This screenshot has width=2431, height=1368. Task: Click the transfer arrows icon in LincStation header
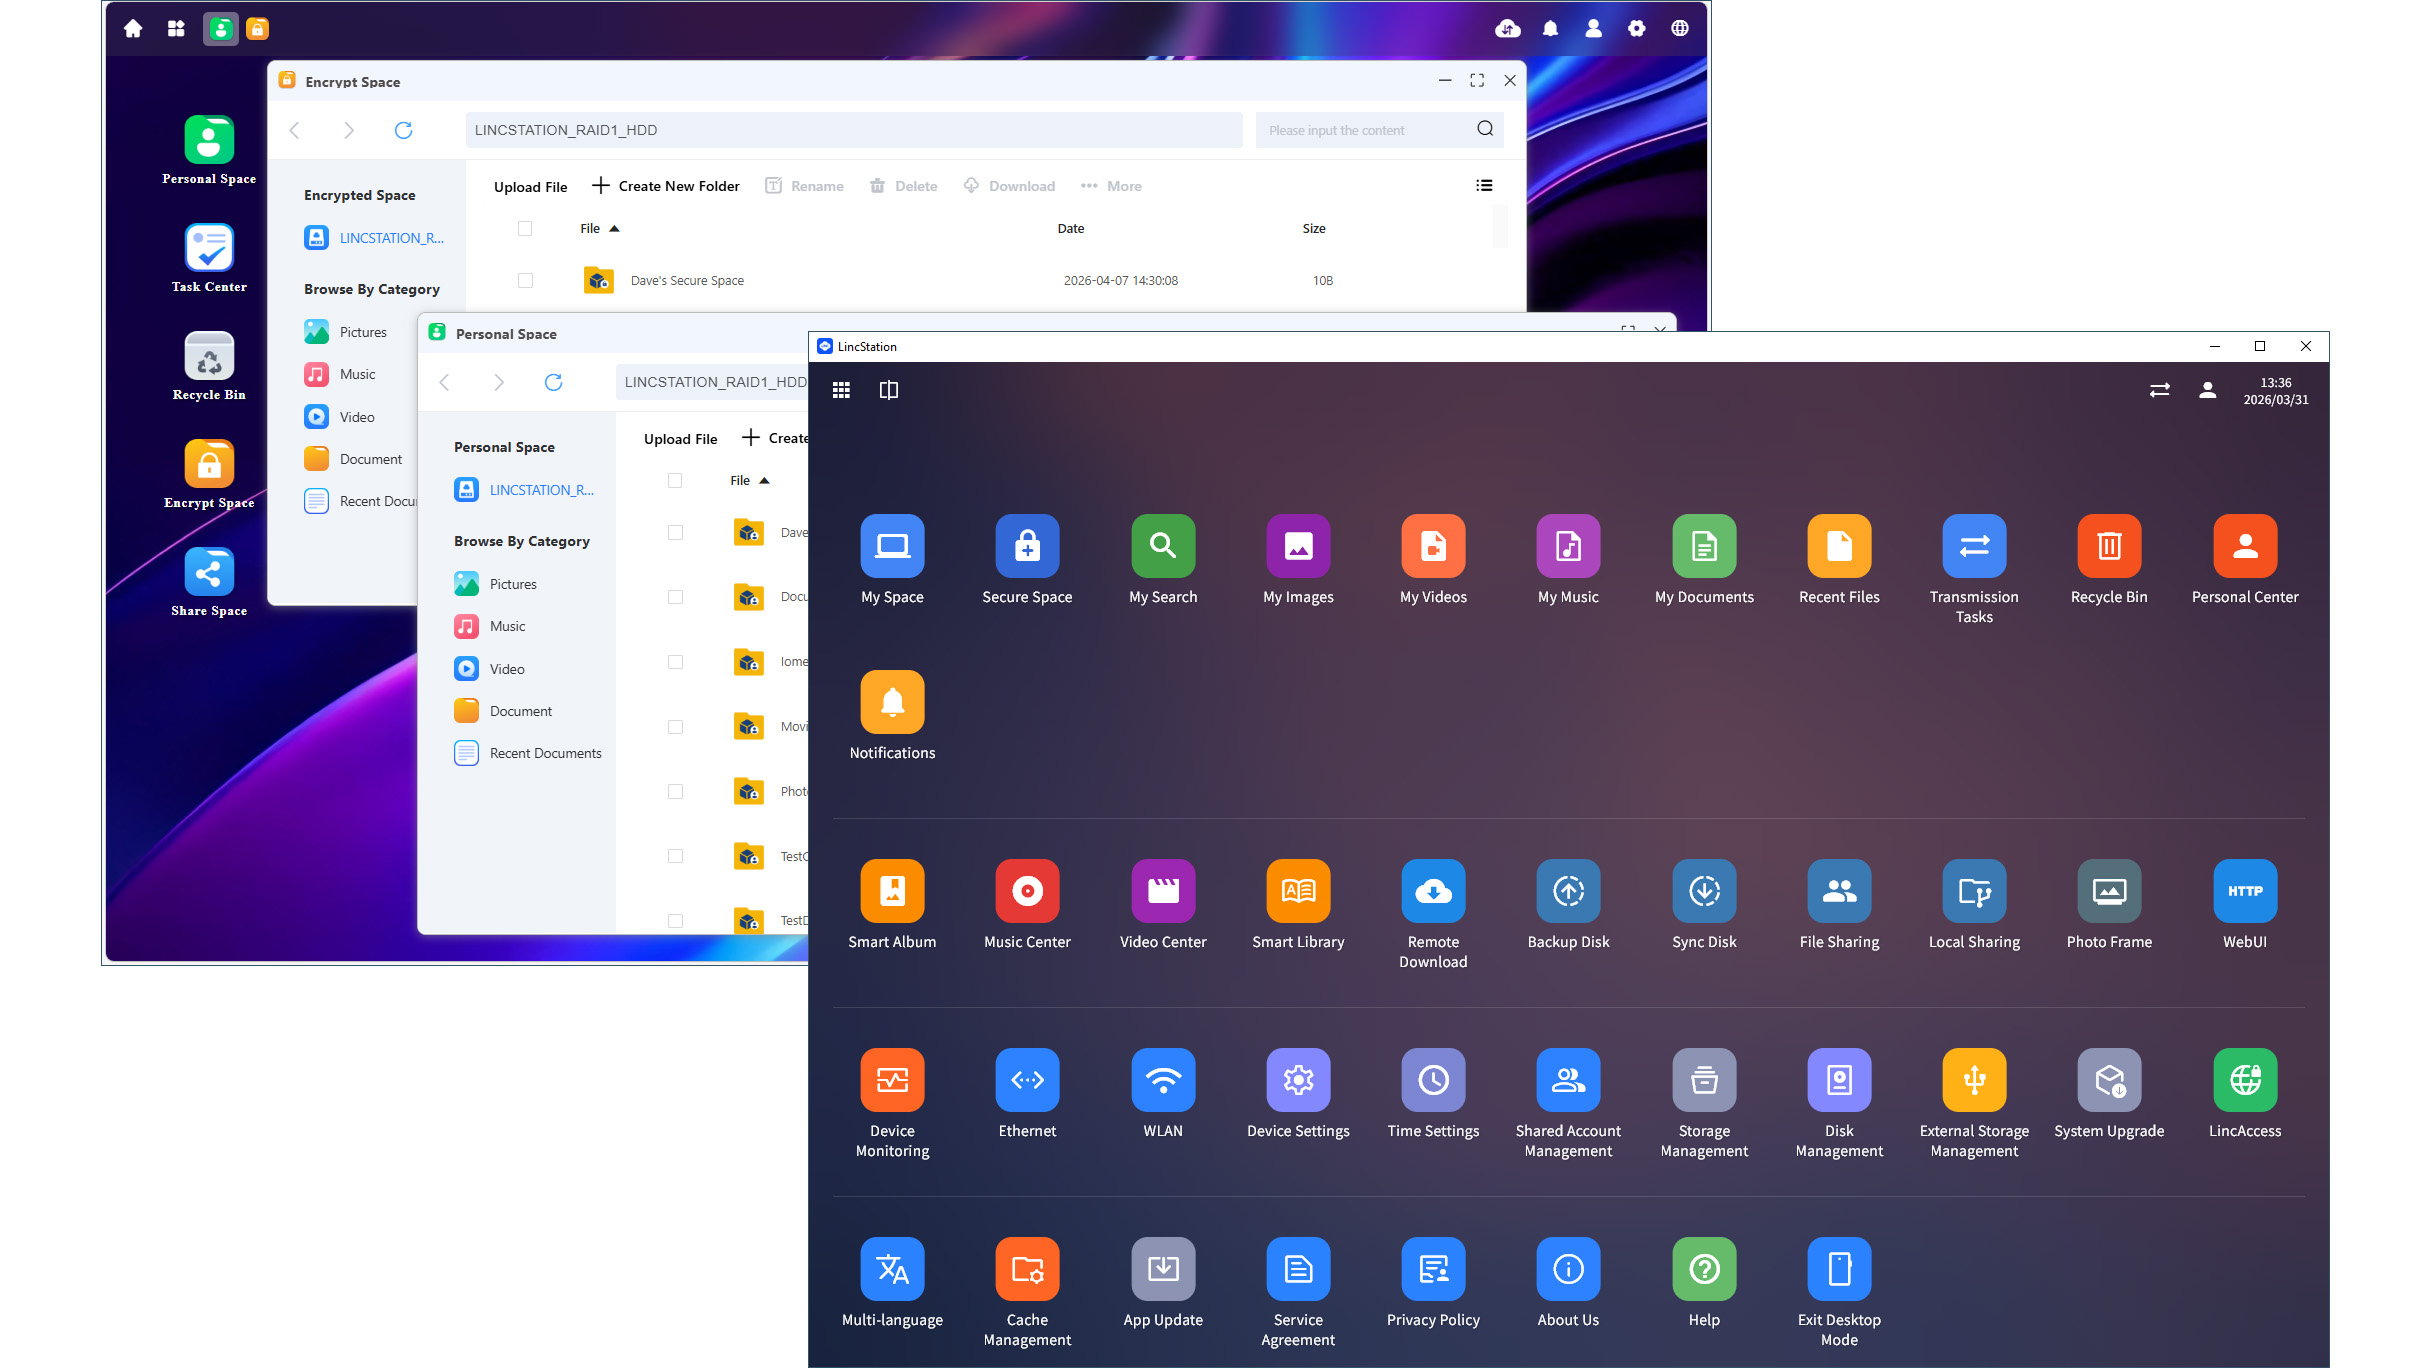coord(2159,390)
